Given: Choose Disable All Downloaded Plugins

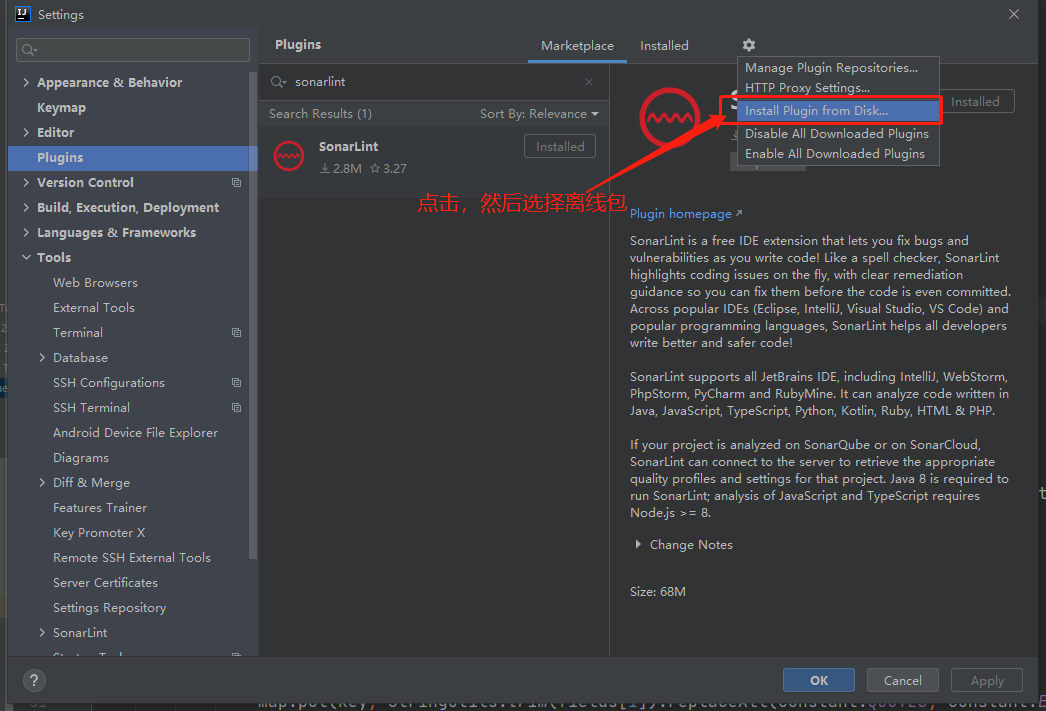Looking at the screenshot, I should click(838, 134).
